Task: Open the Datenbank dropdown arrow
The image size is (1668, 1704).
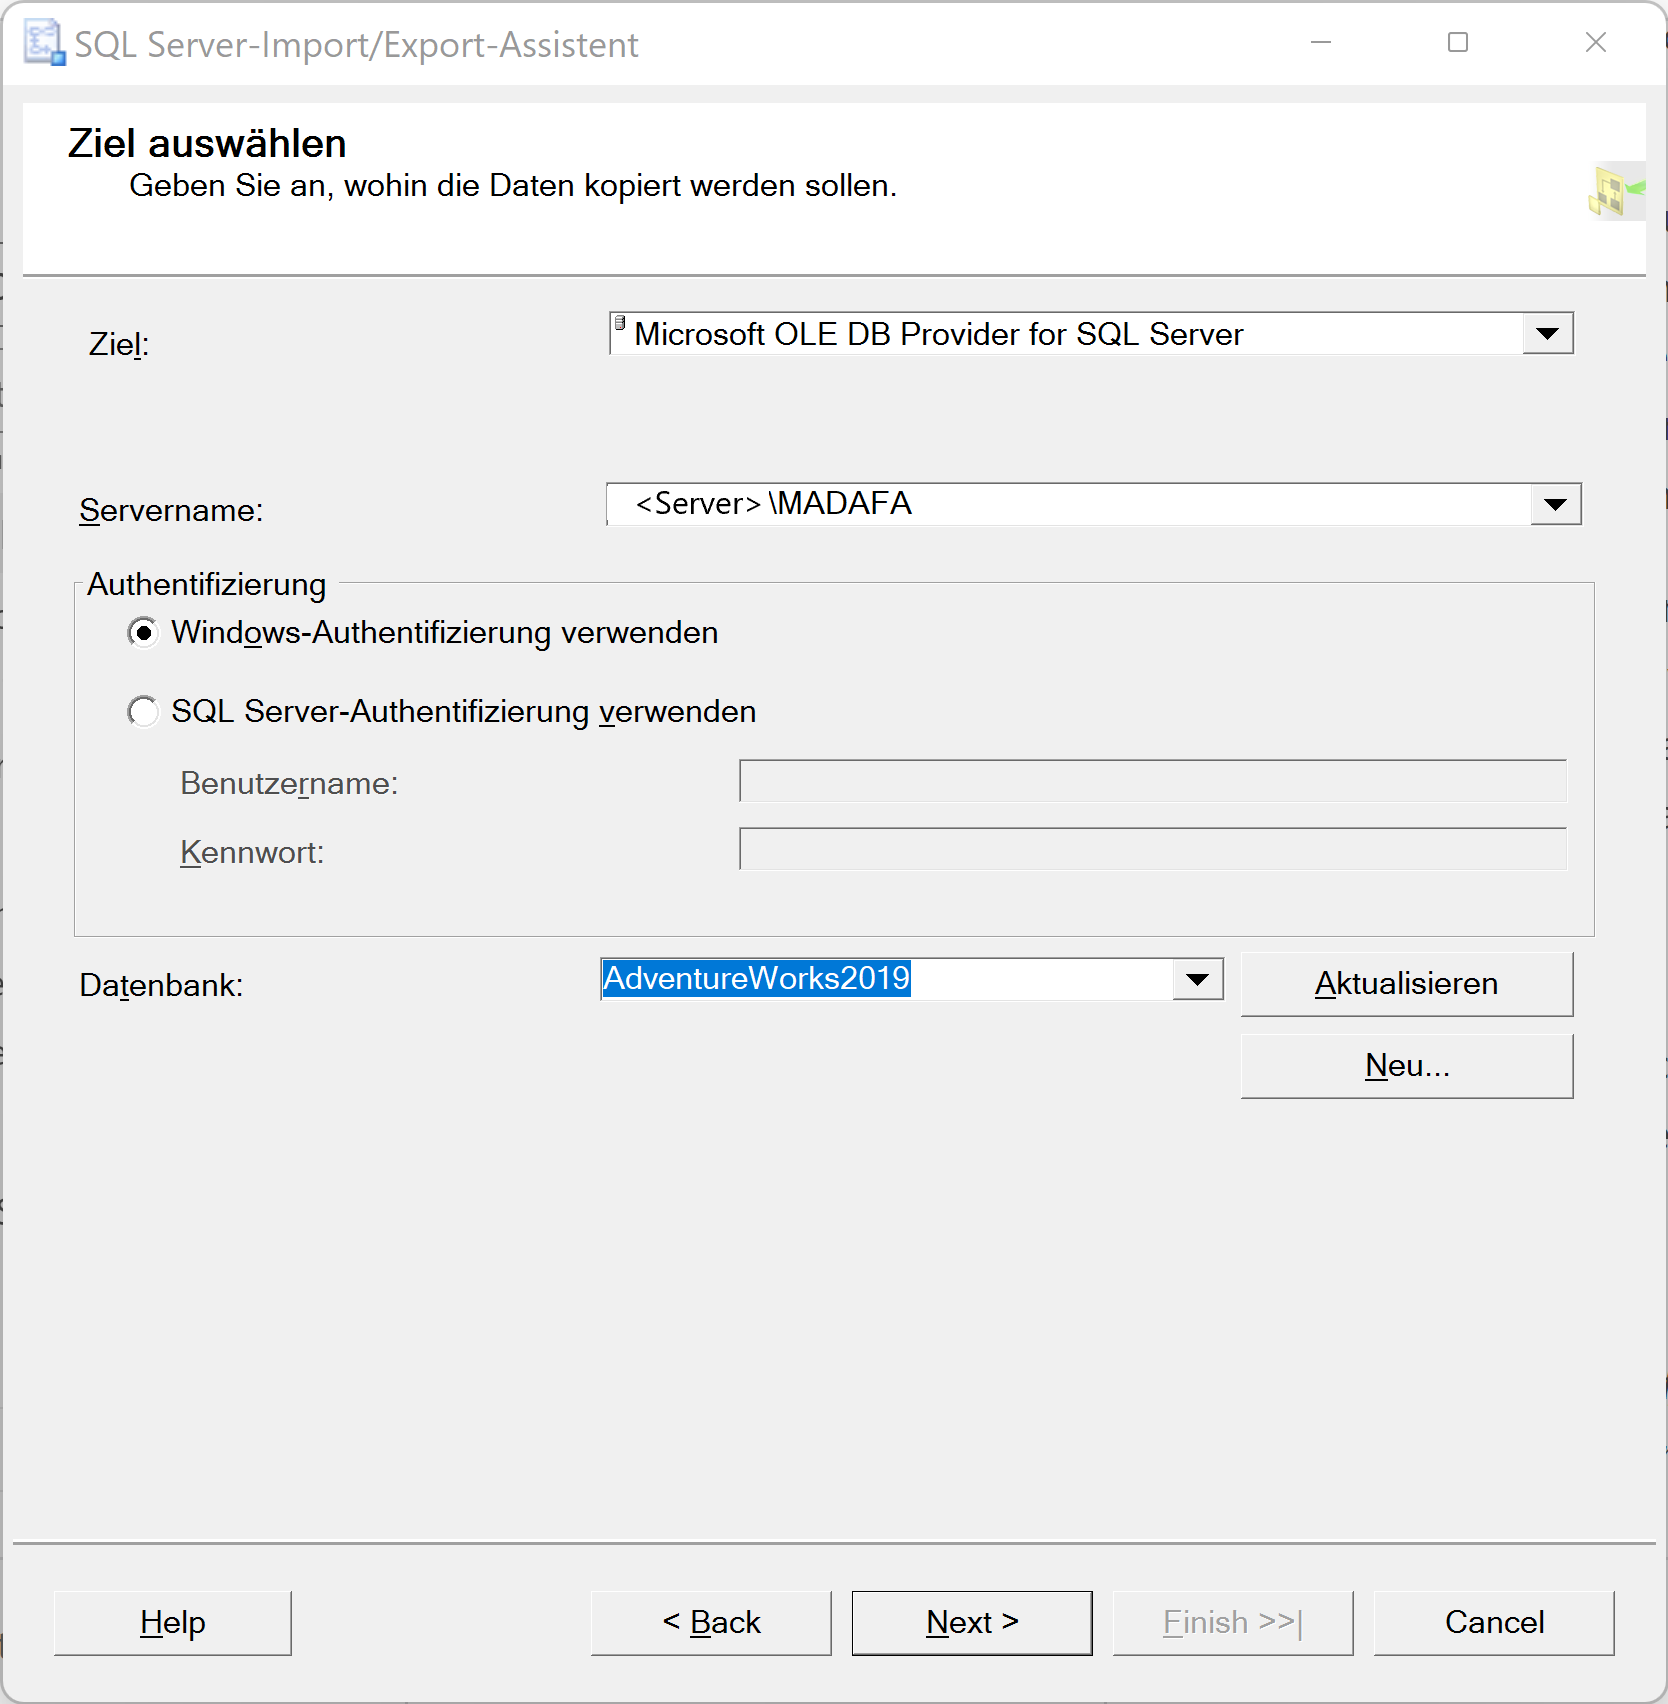Action: point(1197,979)
